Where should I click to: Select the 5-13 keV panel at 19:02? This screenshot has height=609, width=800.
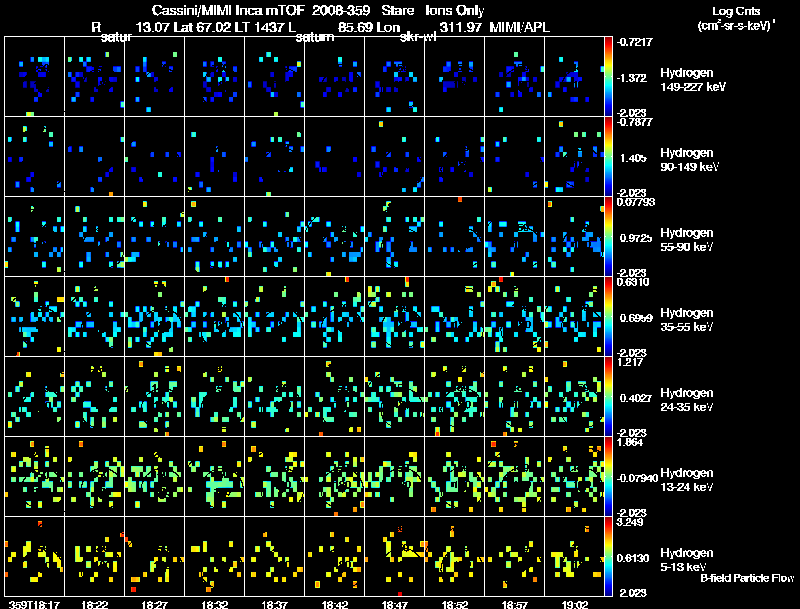[x=574, y=556]
